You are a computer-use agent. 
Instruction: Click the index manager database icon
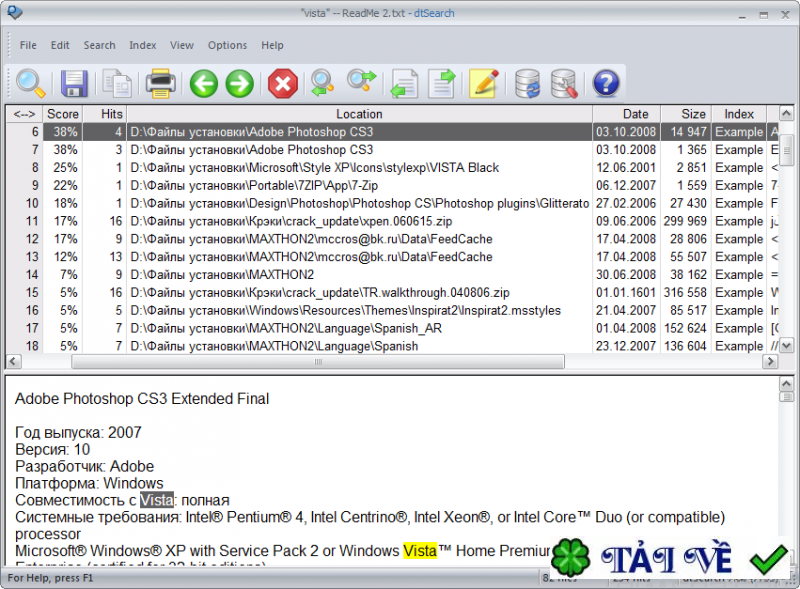564,84
